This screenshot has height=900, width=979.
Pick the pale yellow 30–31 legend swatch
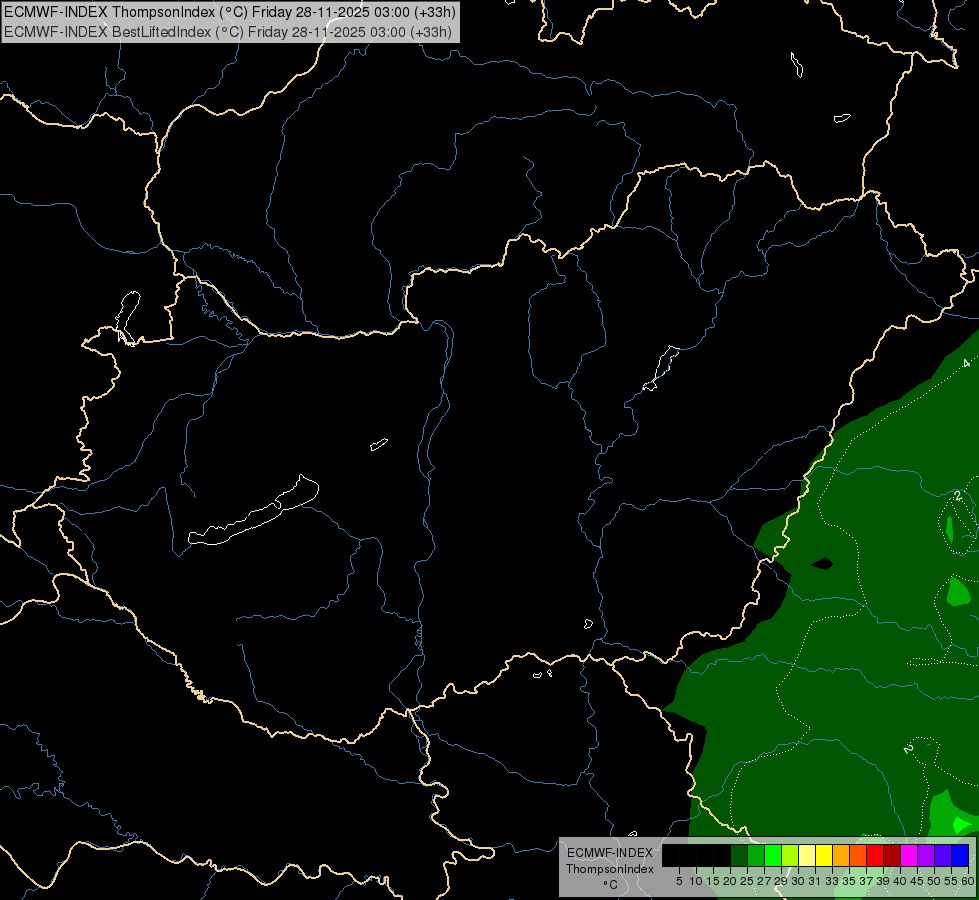807,856
